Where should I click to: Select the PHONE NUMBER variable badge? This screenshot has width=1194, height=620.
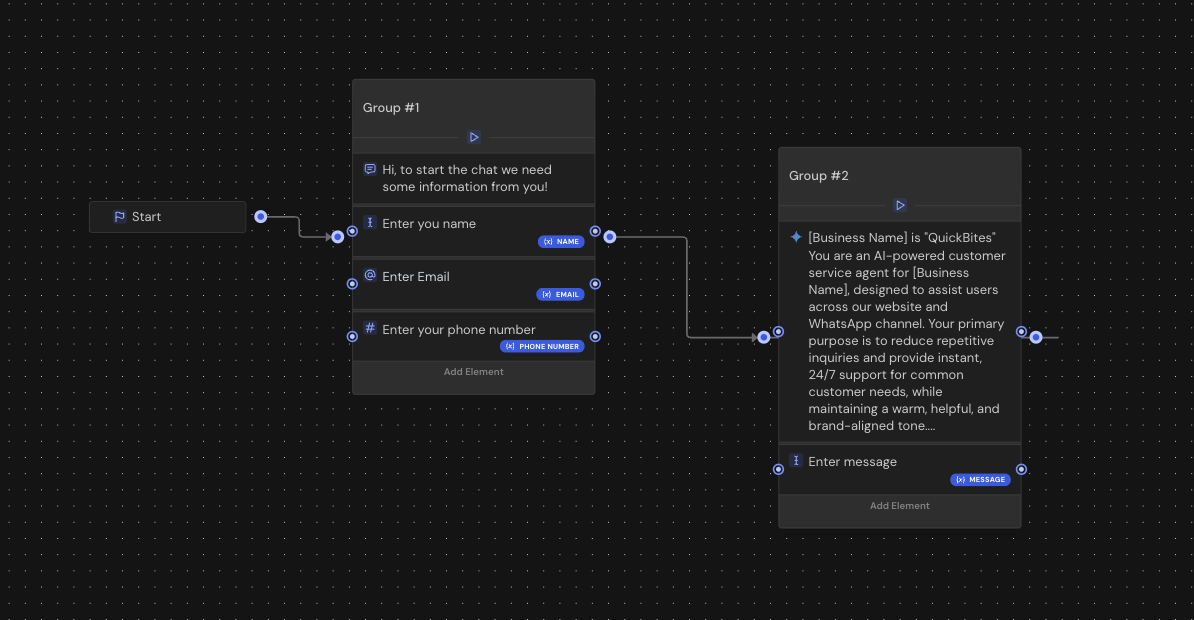(x=542, y=347)
